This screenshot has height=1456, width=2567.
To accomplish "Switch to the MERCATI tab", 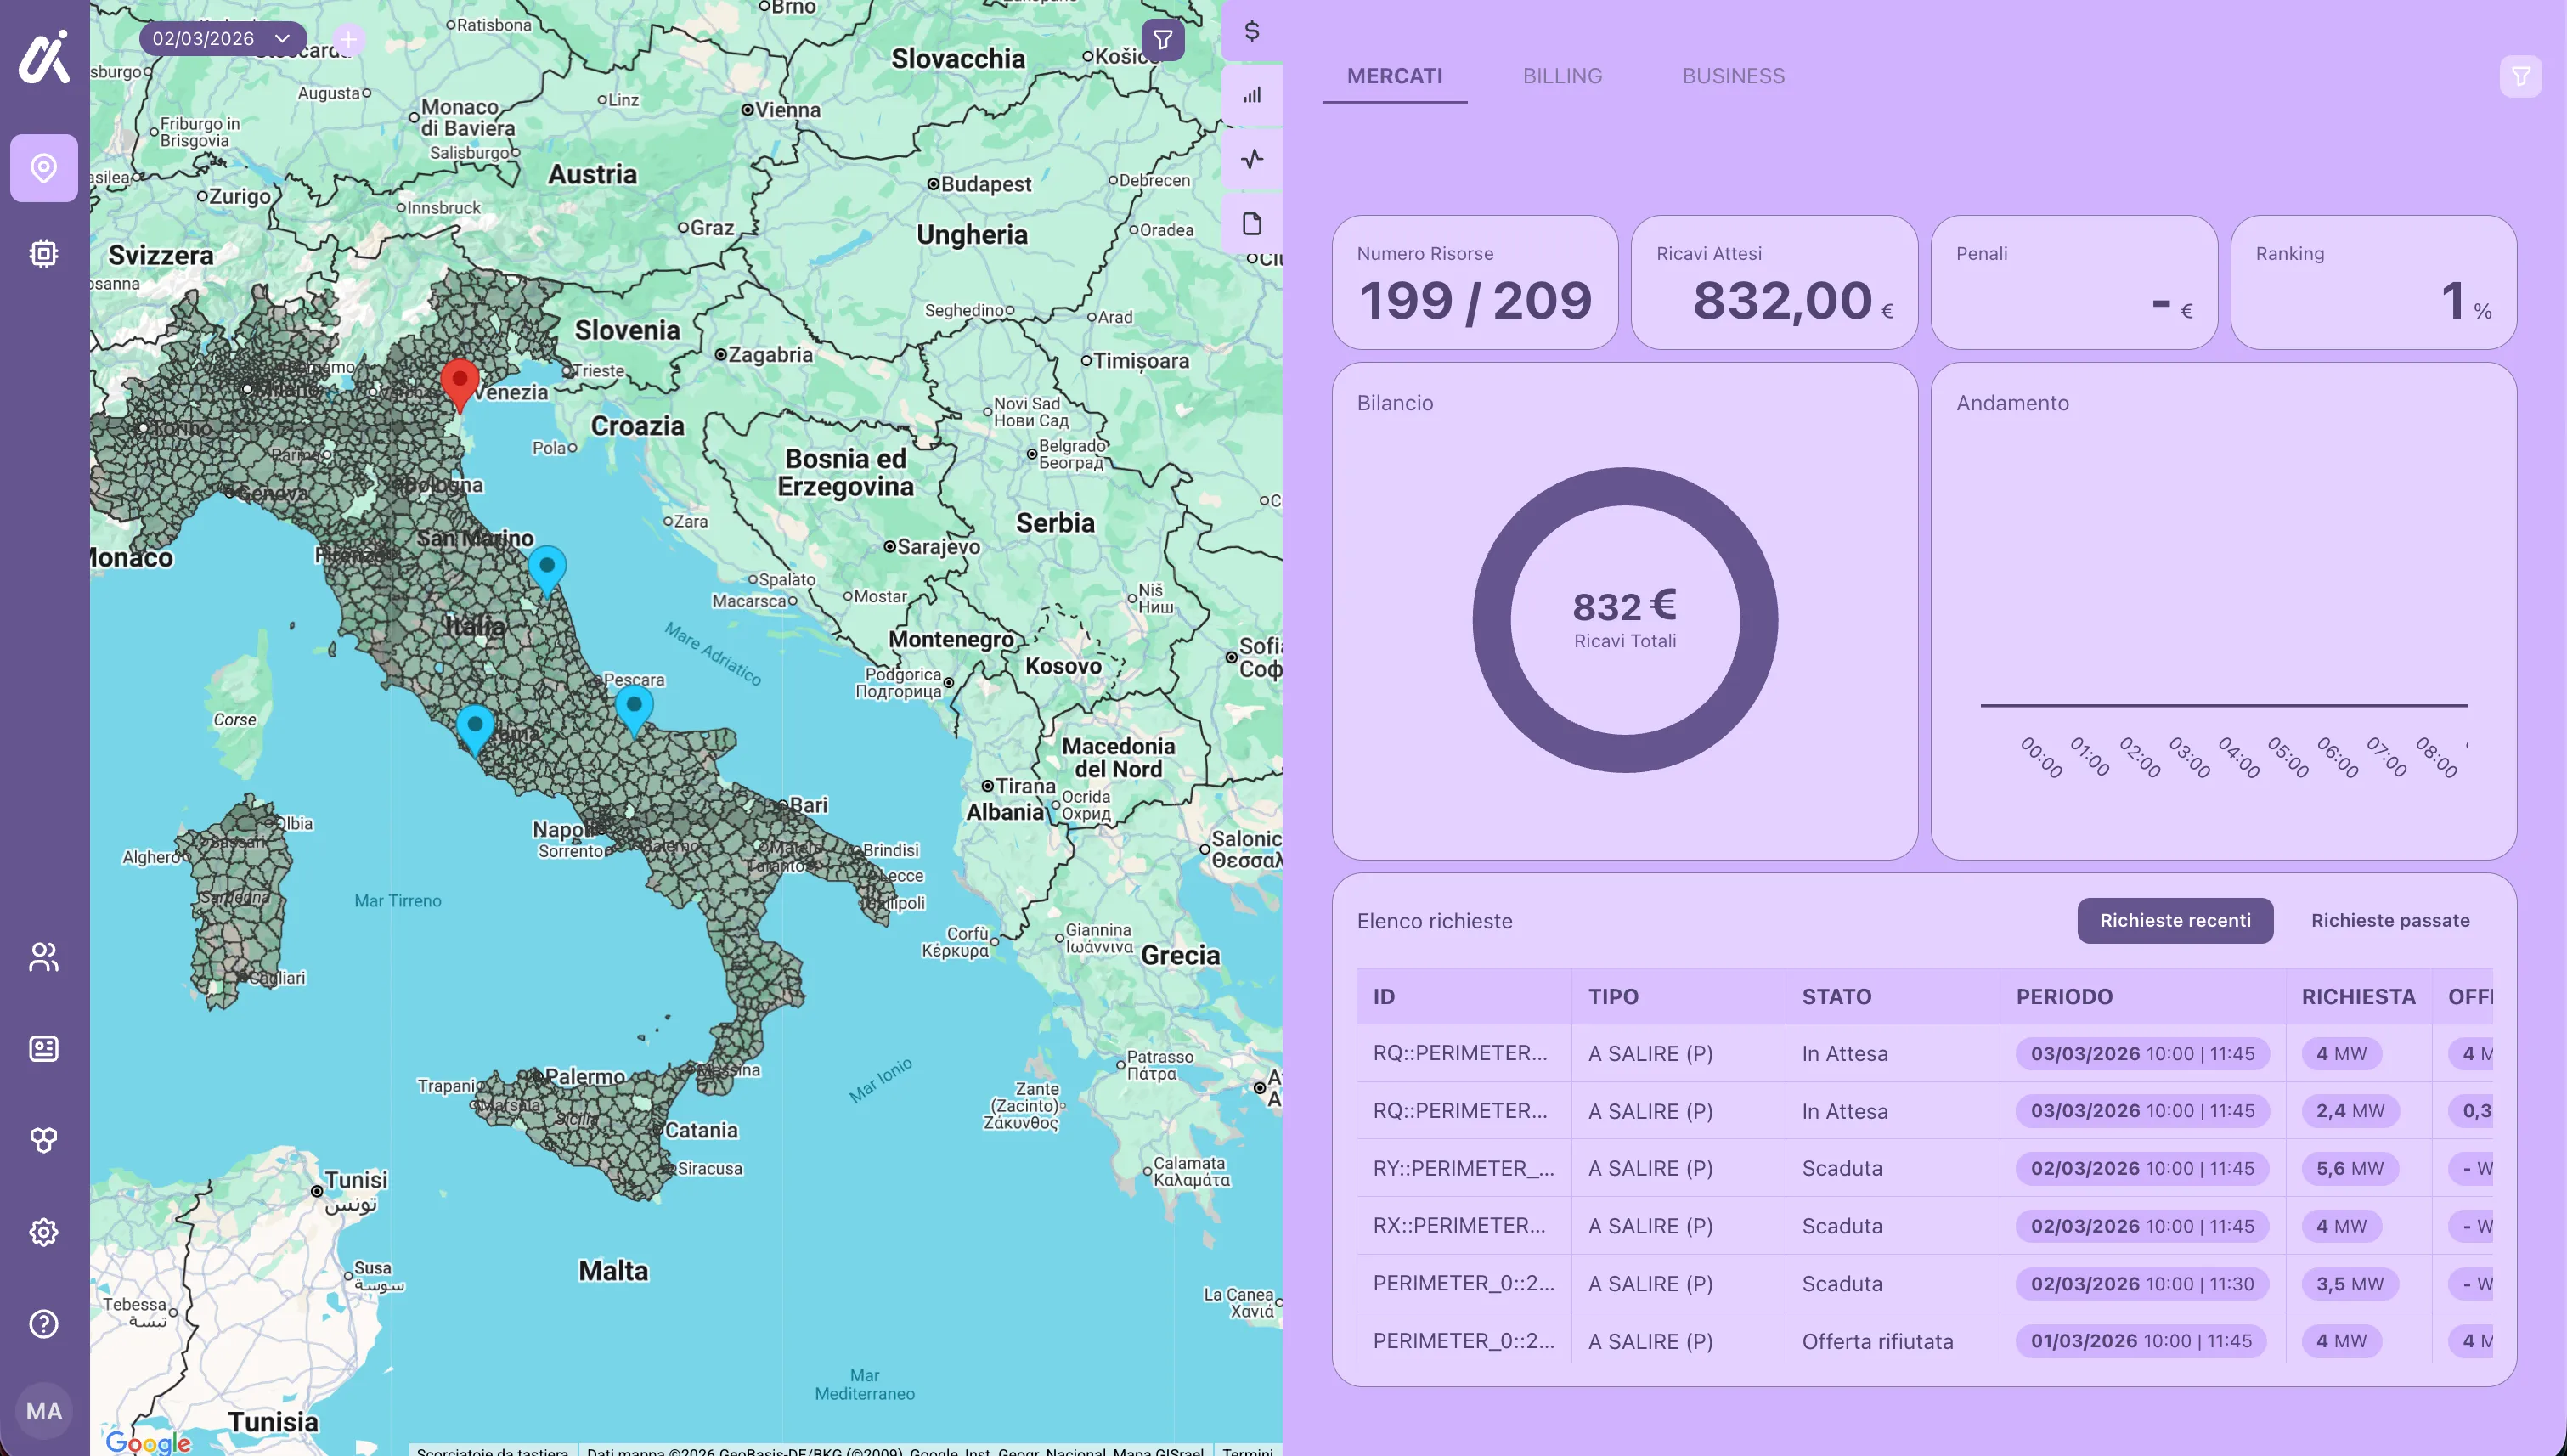I will [1395, 76].
